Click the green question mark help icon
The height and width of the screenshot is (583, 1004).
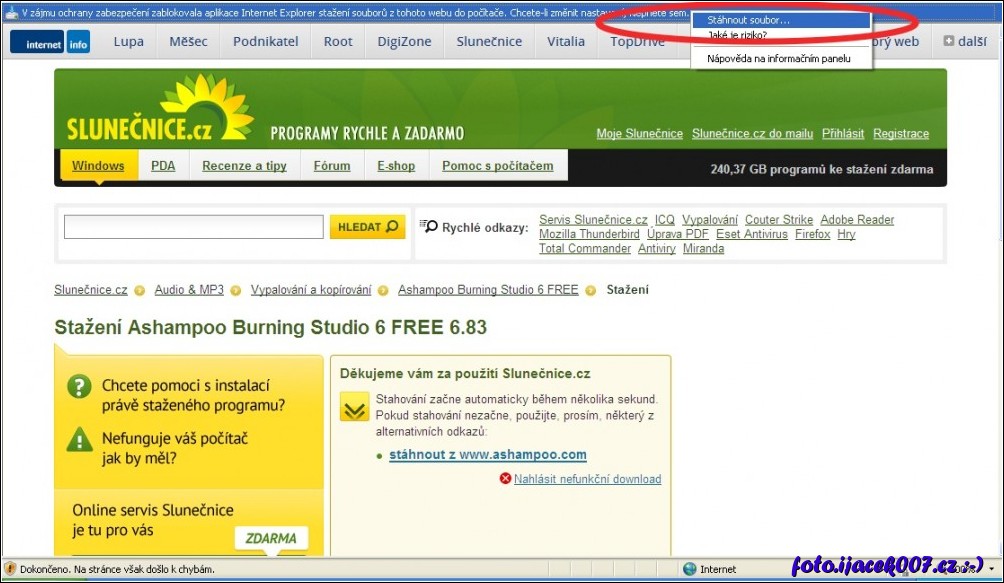(79, 386)
